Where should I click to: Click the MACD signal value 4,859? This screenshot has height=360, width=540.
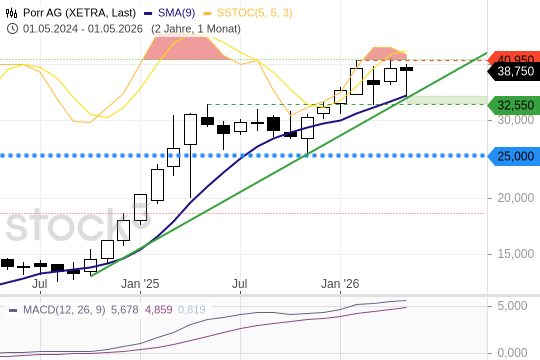(x=158, y=310)
